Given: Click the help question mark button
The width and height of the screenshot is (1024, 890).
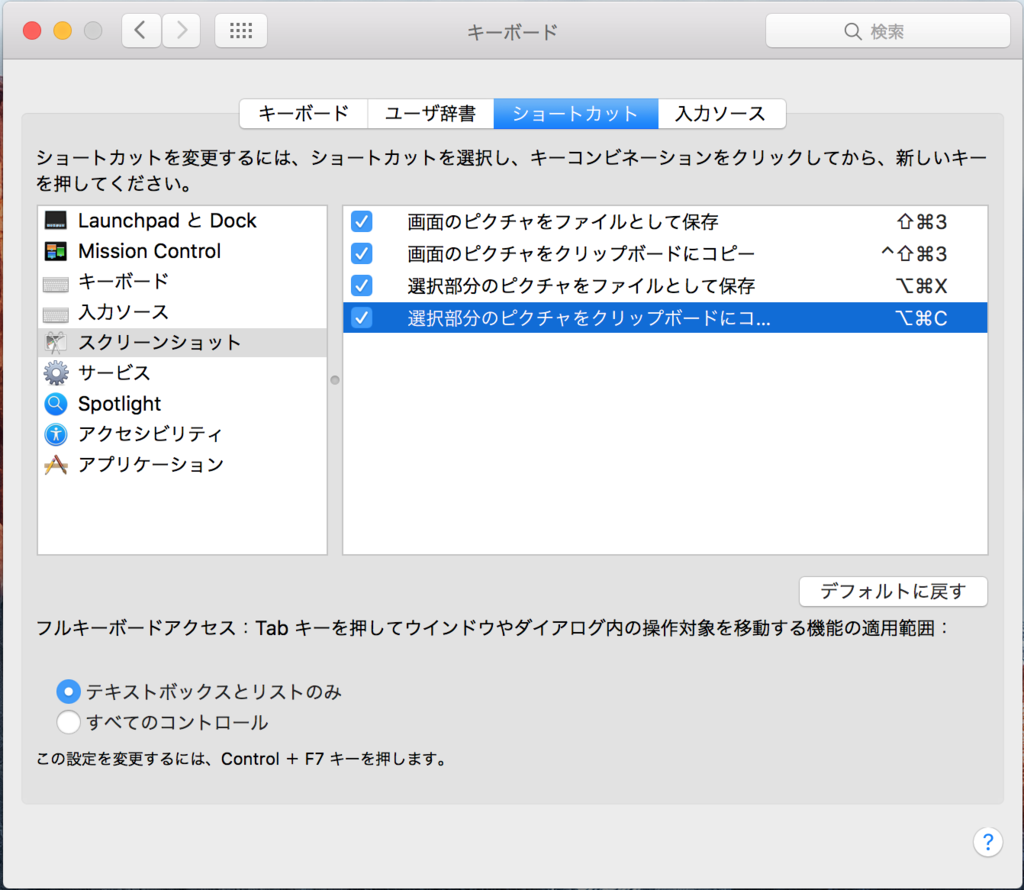Looking at the screenshot, I should pos(987,841).
